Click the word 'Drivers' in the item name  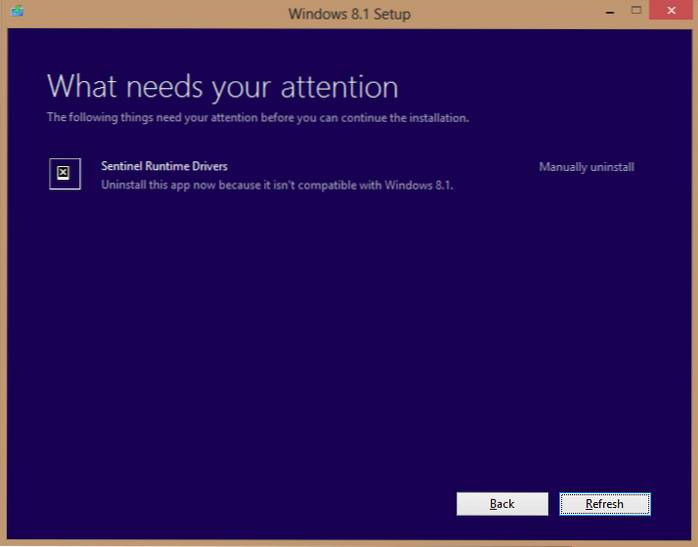pos(207,166)
